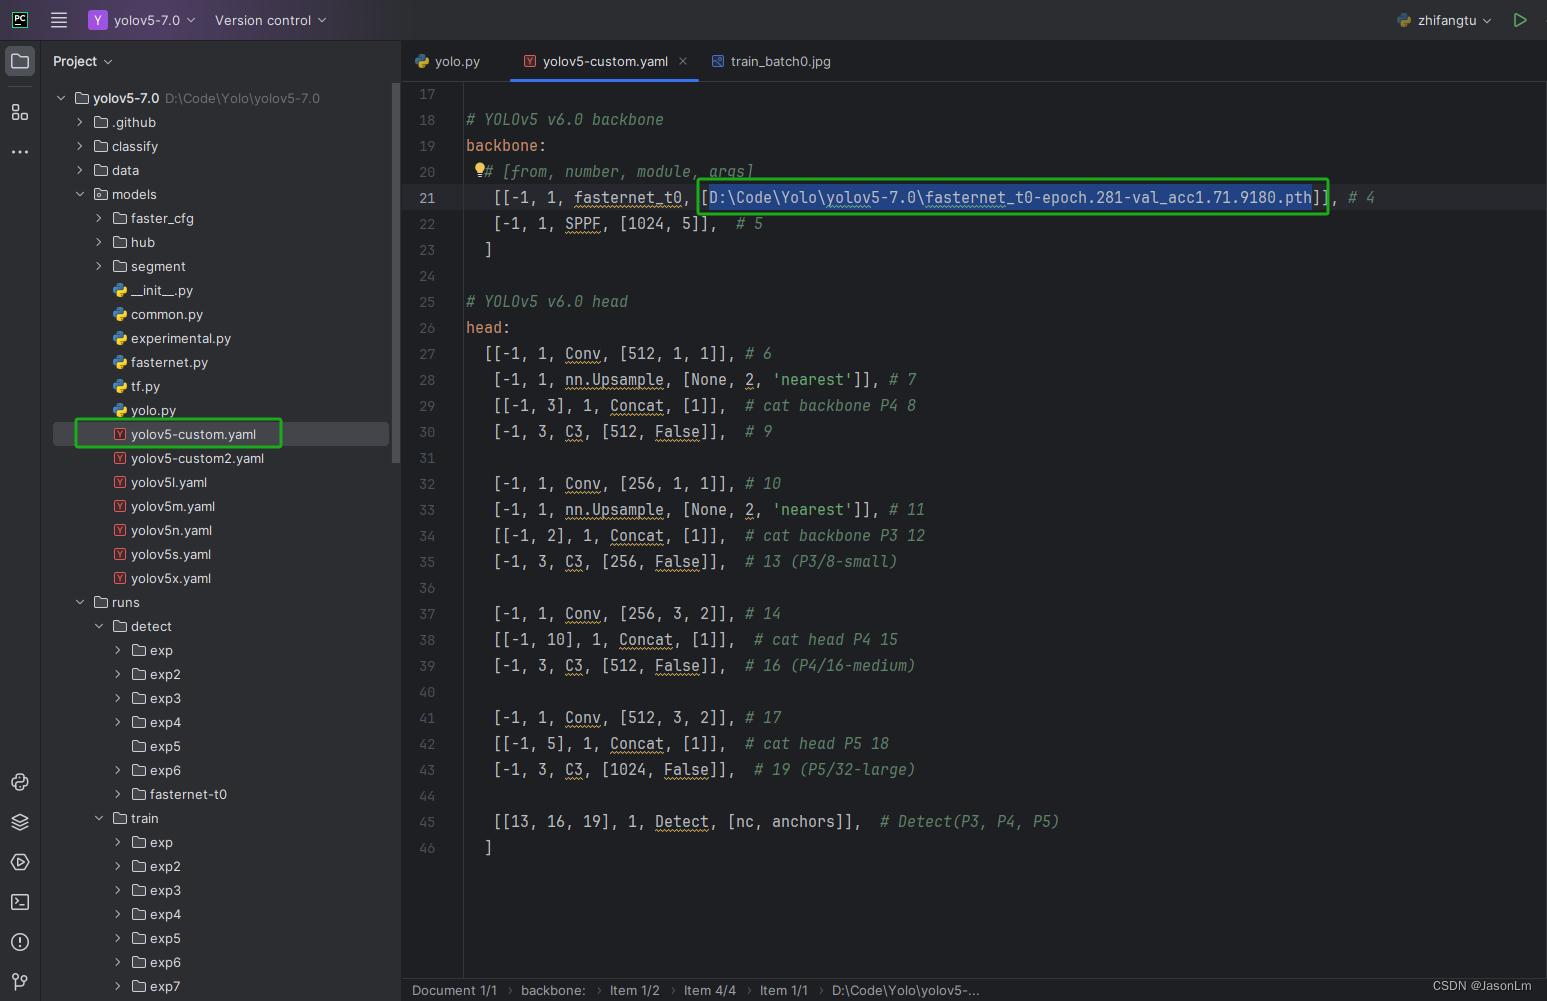Collapse the yolov5-7.0 root folder
Screen dimensions: 1547x1001
coord(61,98)
